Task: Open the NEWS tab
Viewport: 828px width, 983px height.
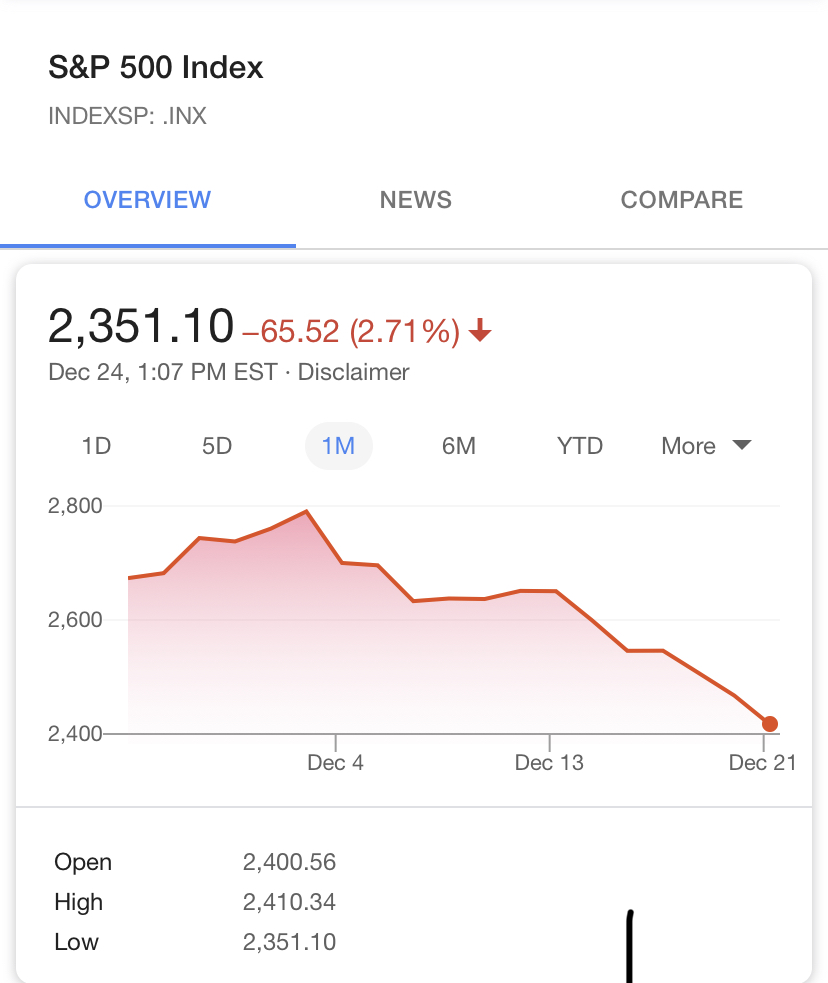Action: pos(416,200)
